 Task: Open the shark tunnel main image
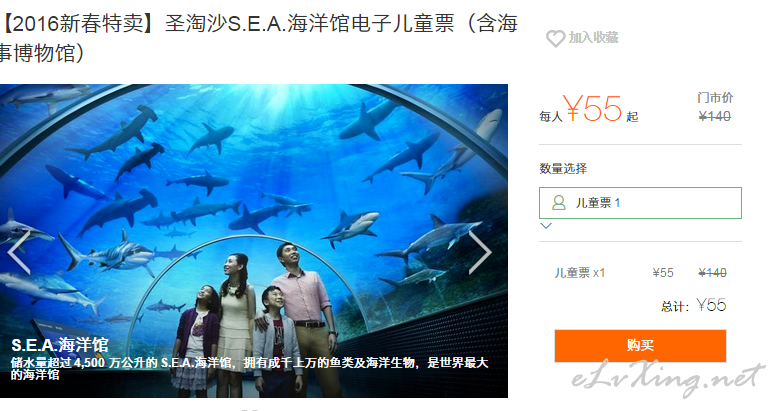pyautogui.click(x=254, y=241)
